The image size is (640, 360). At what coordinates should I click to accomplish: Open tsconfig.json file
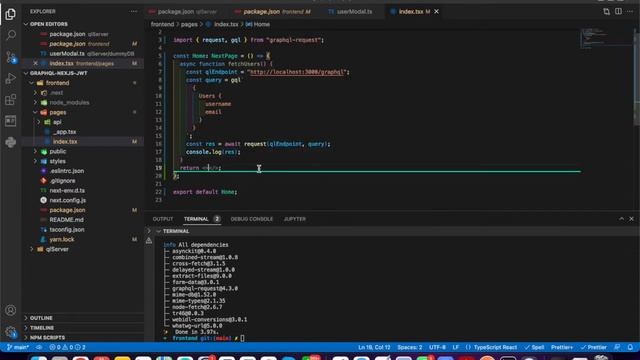[x=67, y=230]
